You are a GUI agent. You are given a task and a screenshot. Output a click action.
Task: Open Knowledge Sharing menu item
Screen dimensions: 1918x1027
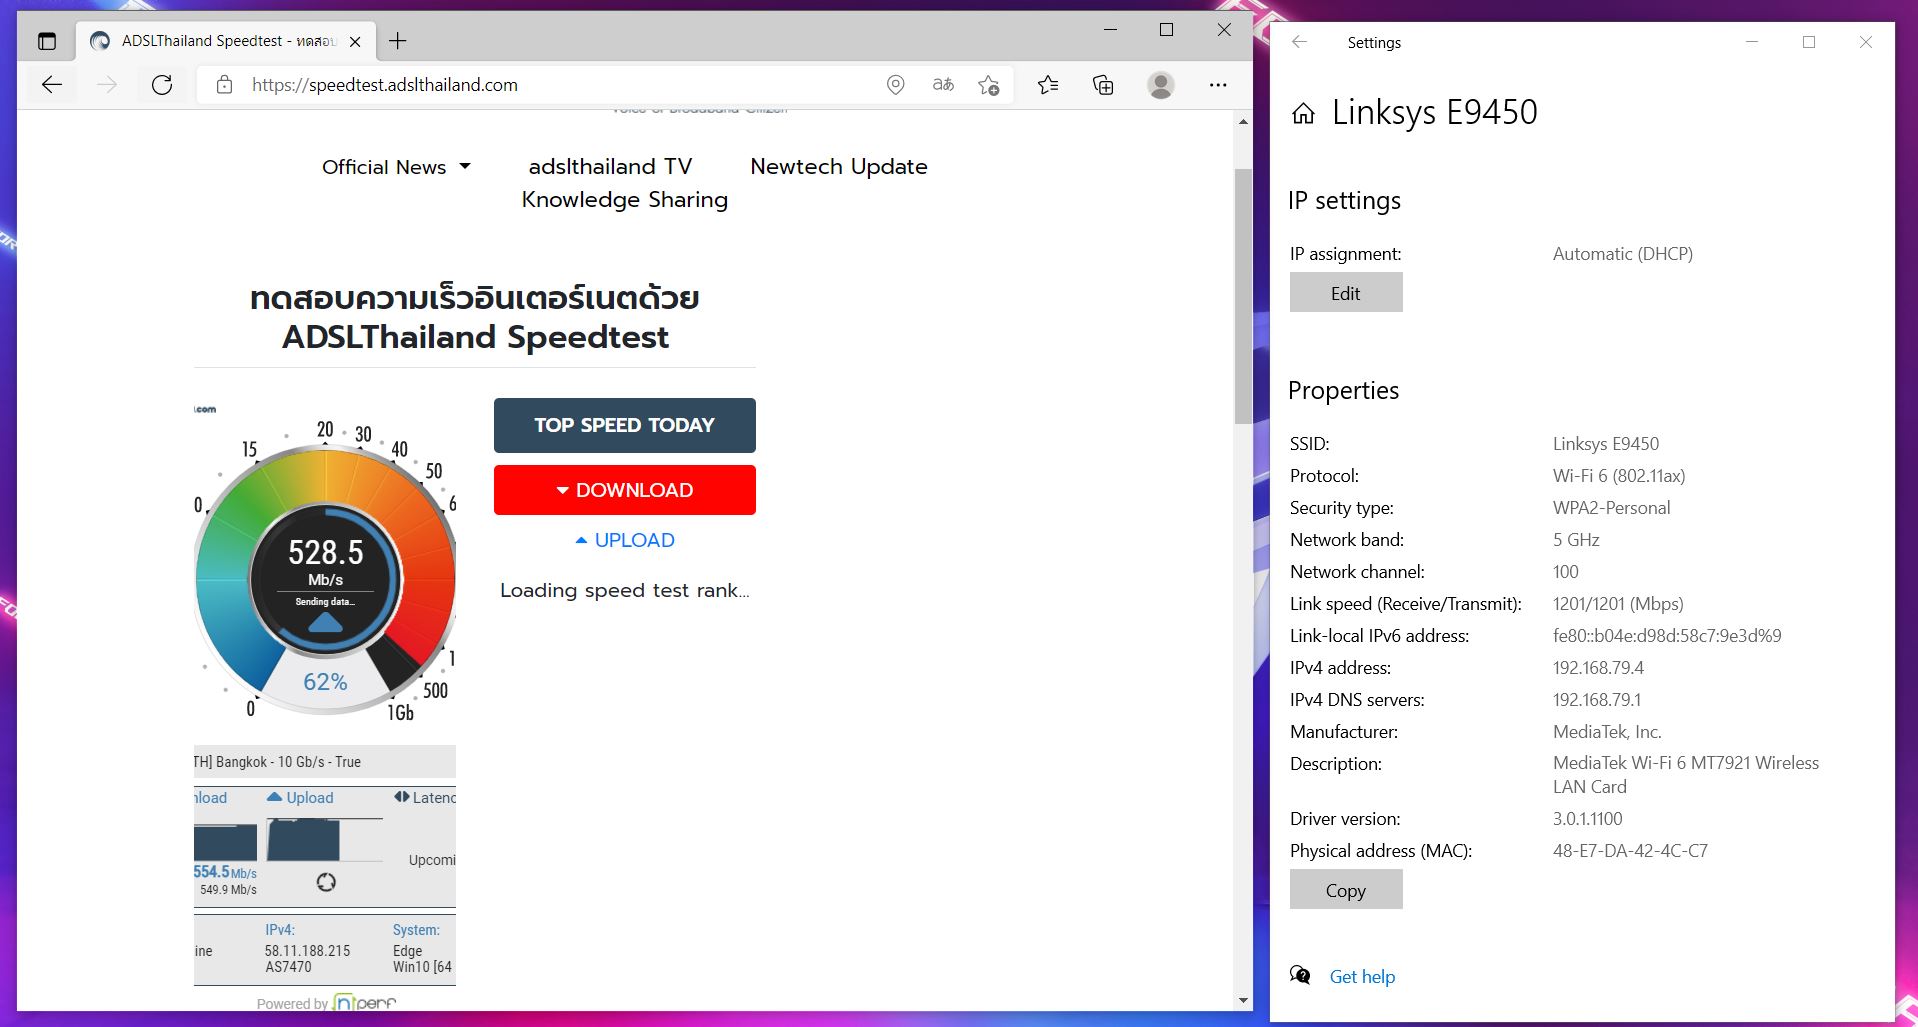(625, 200)
